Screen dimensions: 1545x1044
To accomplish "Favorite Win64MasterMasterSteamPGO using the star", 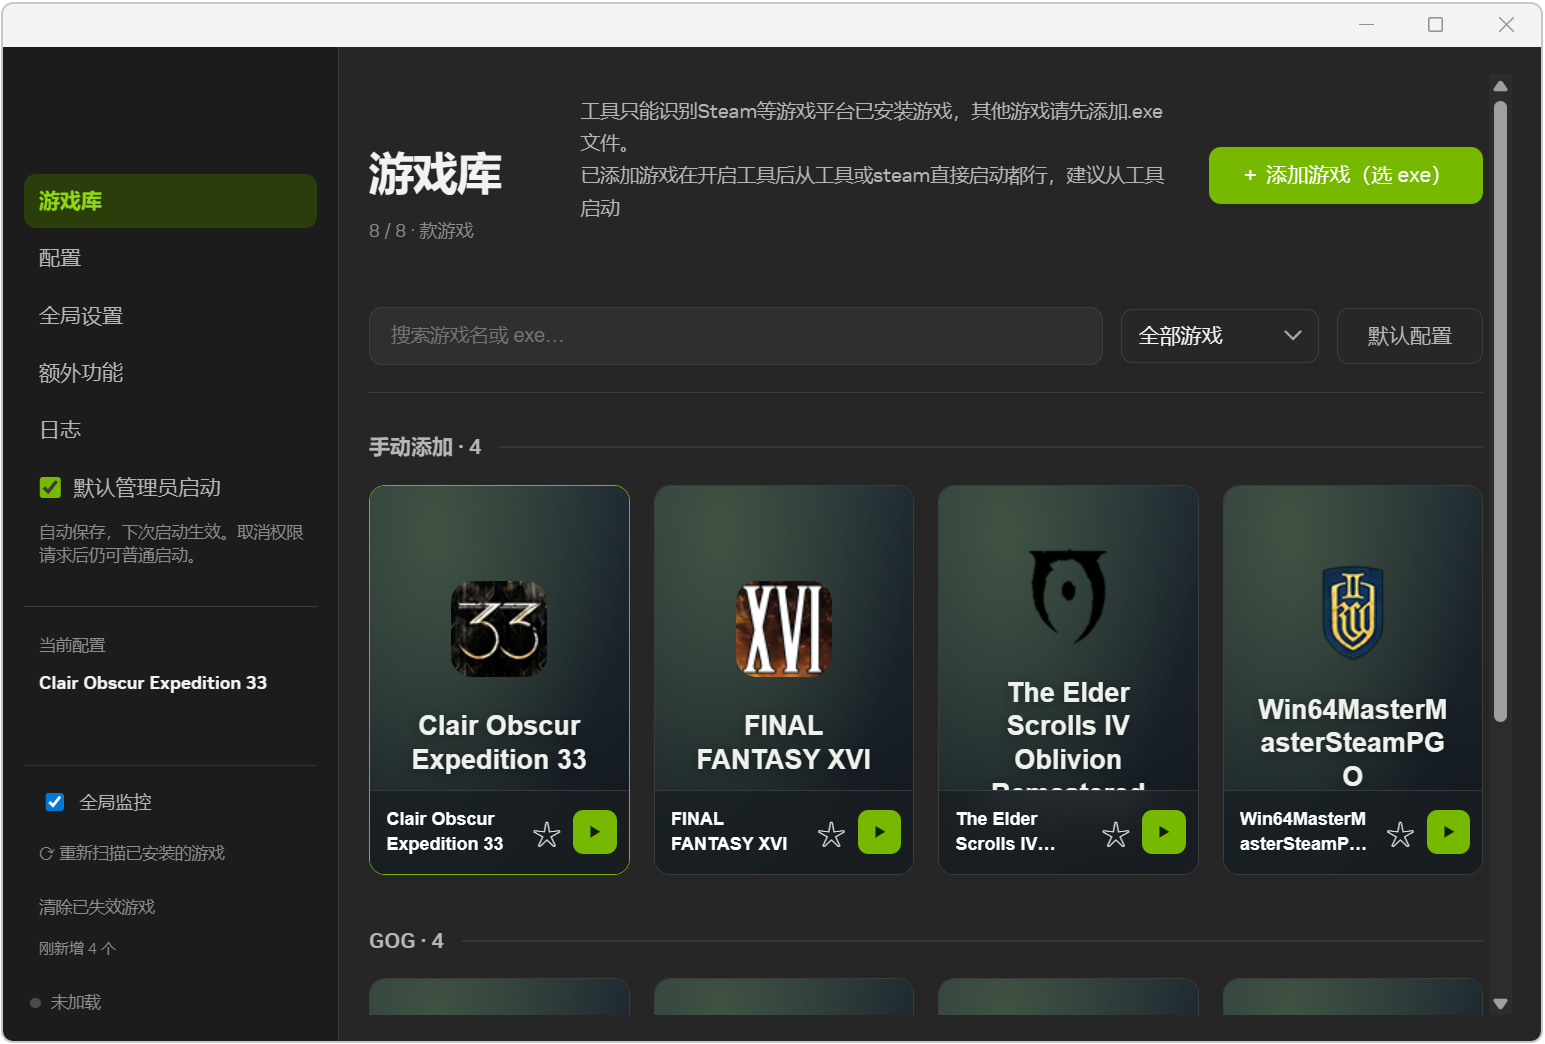I will point(1400,833).
